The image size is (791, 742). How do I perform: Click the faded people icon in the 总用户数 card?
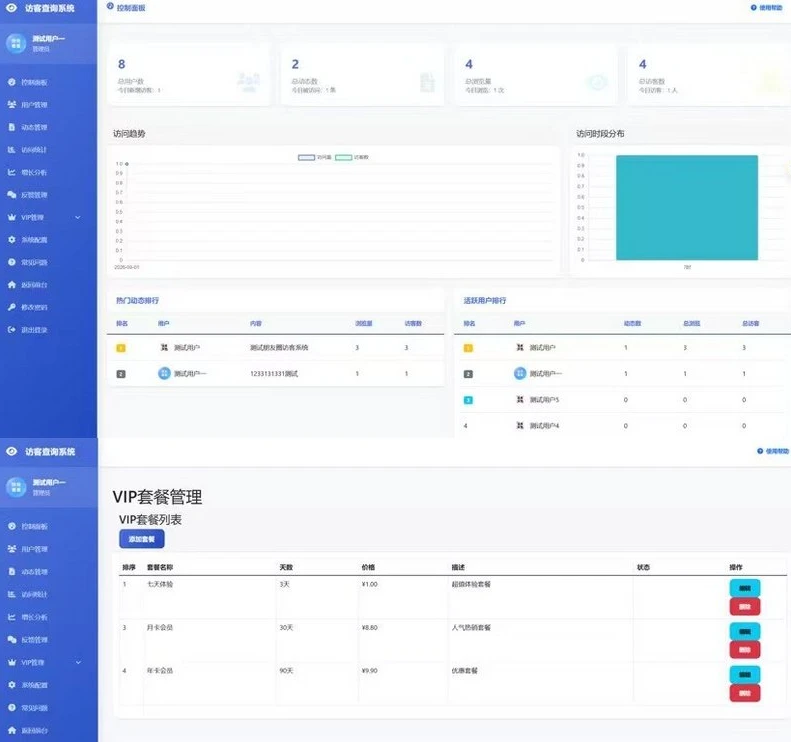pyautogui.click(x=248, y=82)
